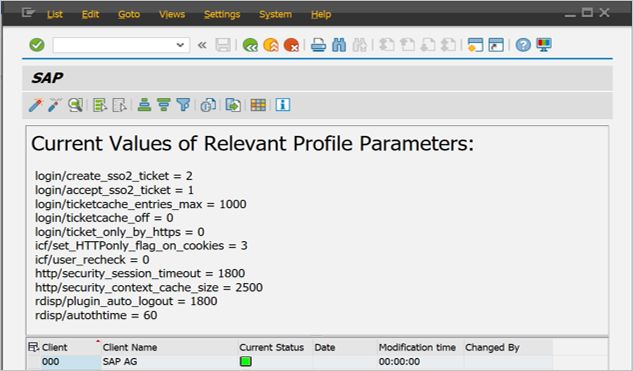Select the 00:00:00 modification time cell
The height and width of the screenshot is (371, 633).
click(x=420, y=362)
